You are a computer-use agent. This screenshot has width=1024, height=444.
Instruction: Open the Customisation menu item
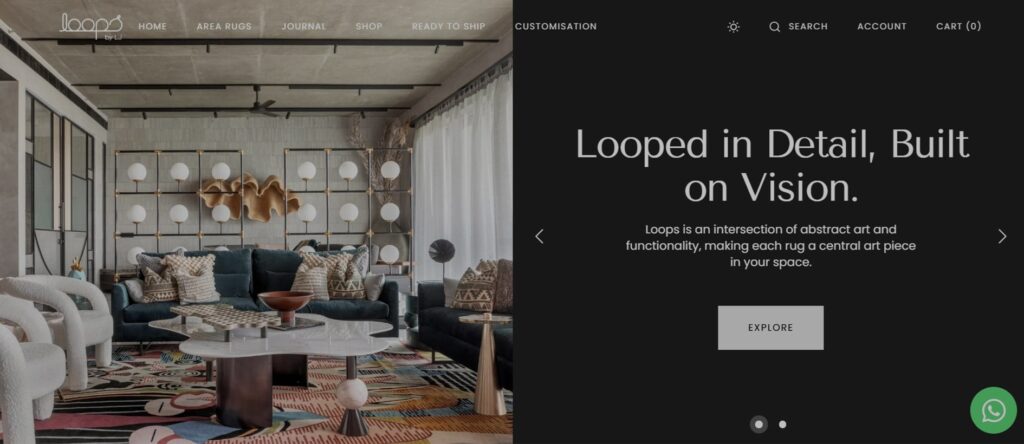(556, 27)
